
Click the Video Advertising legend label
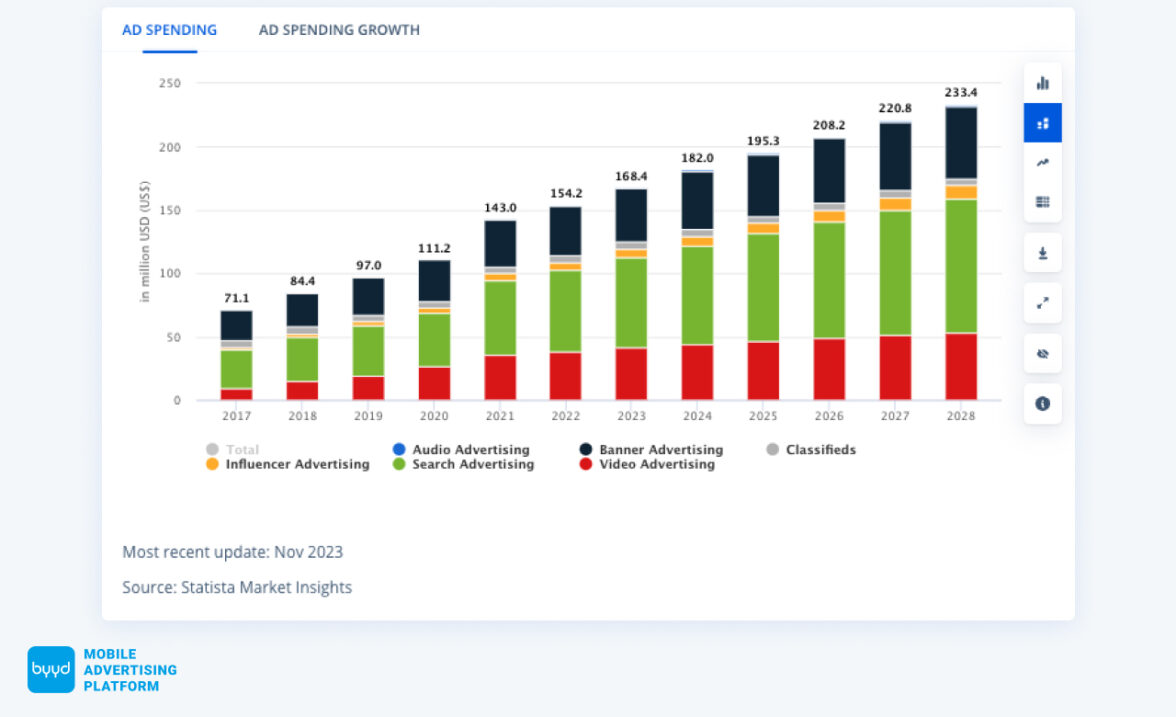click(657, 464)
